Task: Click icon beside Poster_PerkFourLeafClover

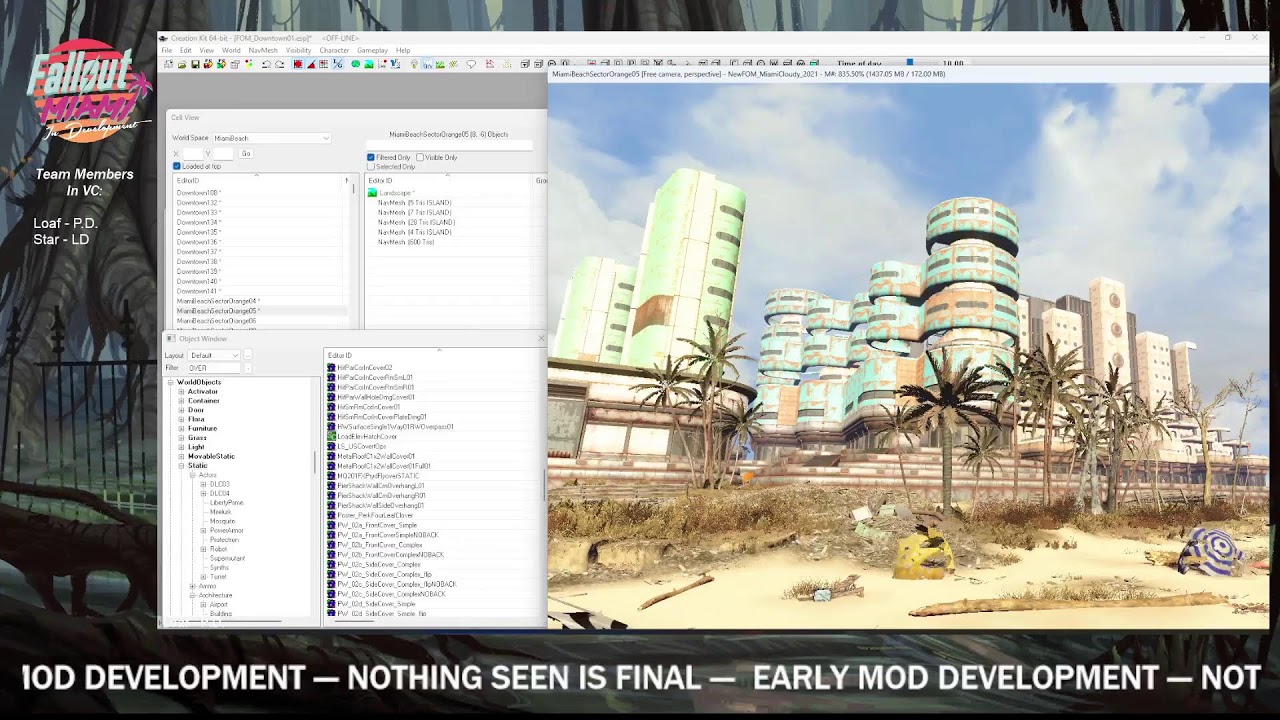Action: (332, 515)
